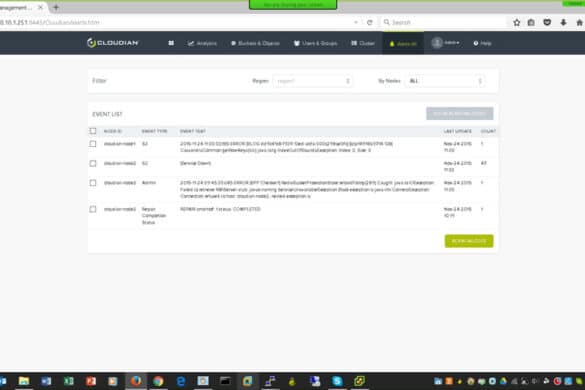Open Excel from the taskbar
The width and height of the screenshot is (585, 390).
(69, 381)
